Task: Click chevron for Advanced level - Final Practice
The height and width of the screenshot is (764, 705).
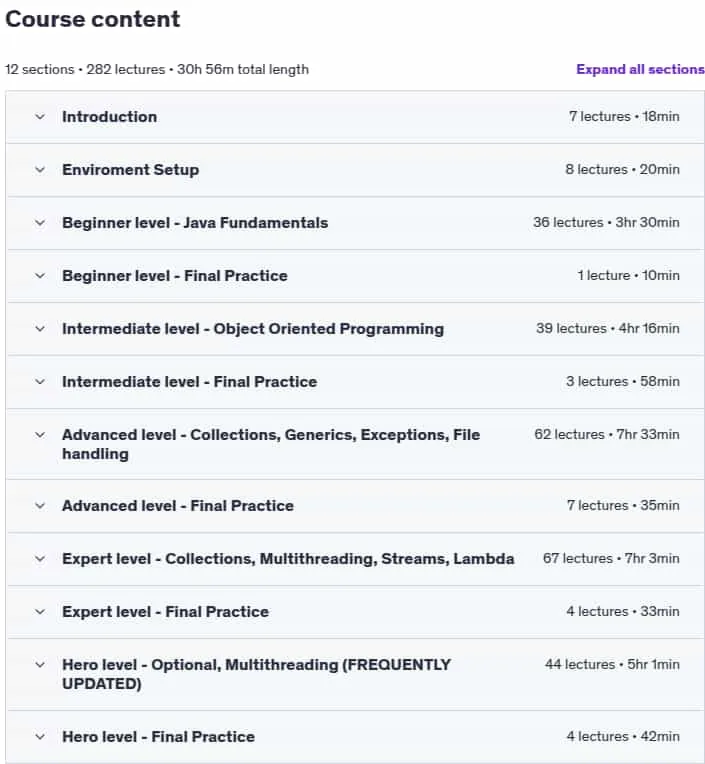Action: click(x=40, y=506)
